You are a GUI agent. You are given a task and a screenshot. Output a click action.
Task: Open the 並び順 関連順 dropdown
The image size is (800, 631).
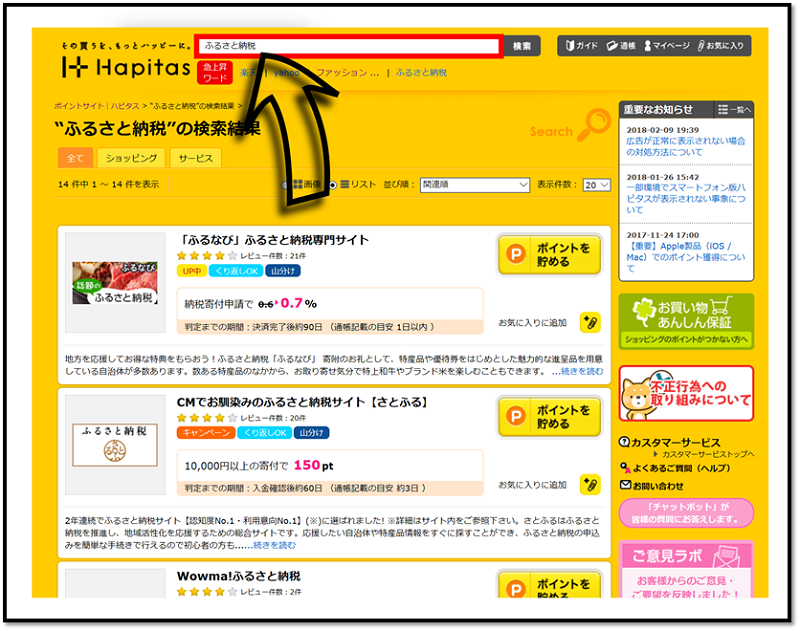point(474,185)
